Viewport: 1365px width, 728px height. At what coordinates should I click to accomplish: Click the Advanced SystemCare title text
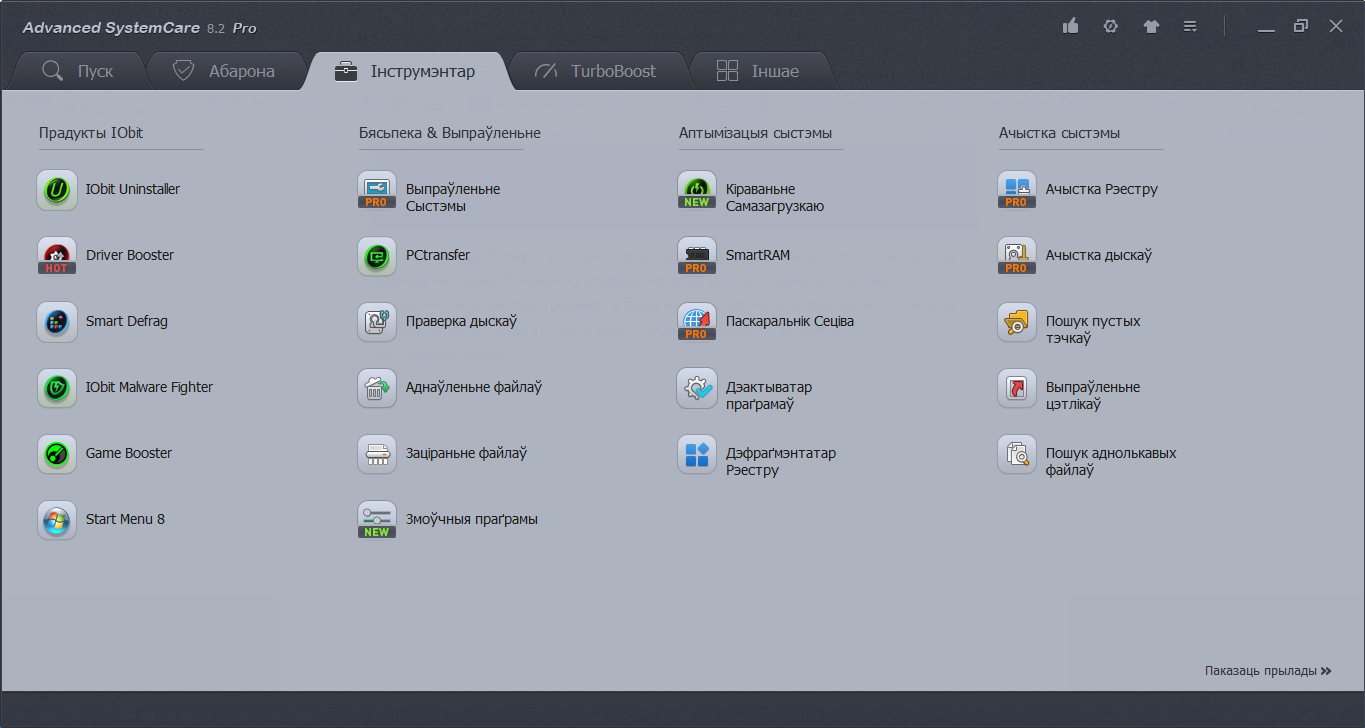pyautogui.click(x=110, y=28)
